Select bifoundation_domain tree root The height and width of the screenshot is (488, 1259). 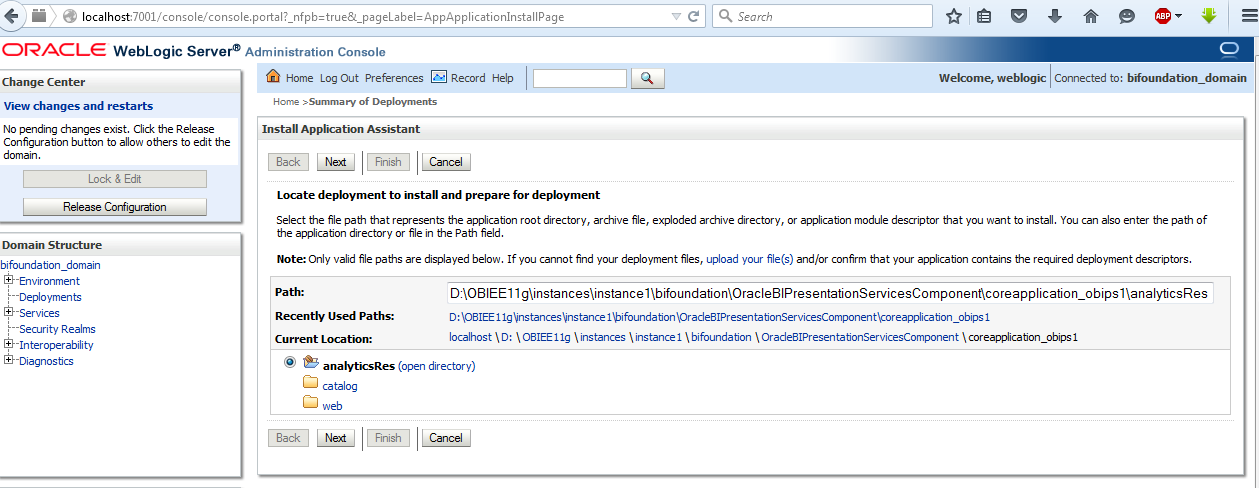pos(50,265)
